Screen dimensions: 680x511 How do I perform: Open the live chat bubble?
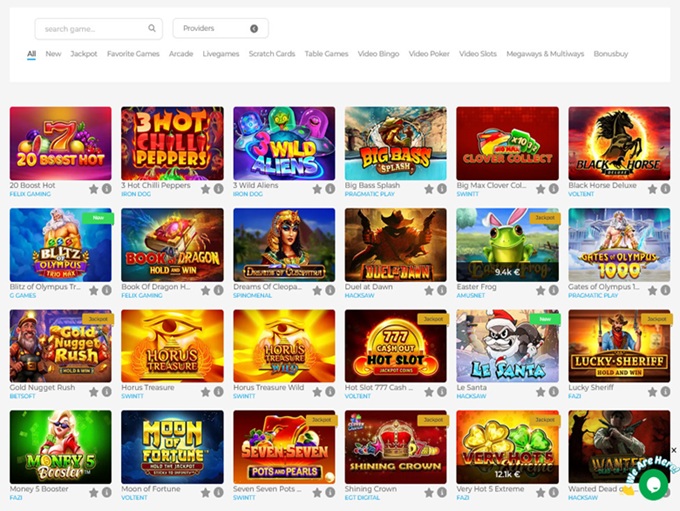653,483
